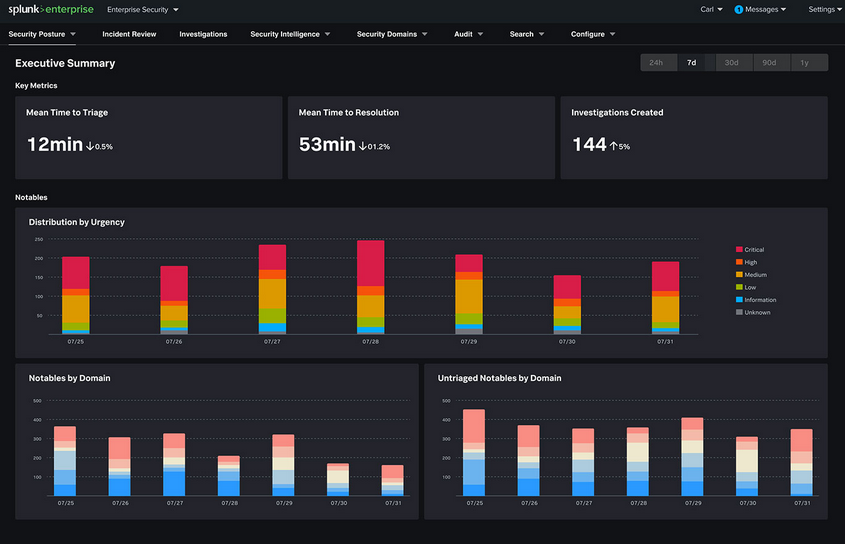The image size is (845, 544).
Task: Toggle the Information legend swatch
Action: 739,299
